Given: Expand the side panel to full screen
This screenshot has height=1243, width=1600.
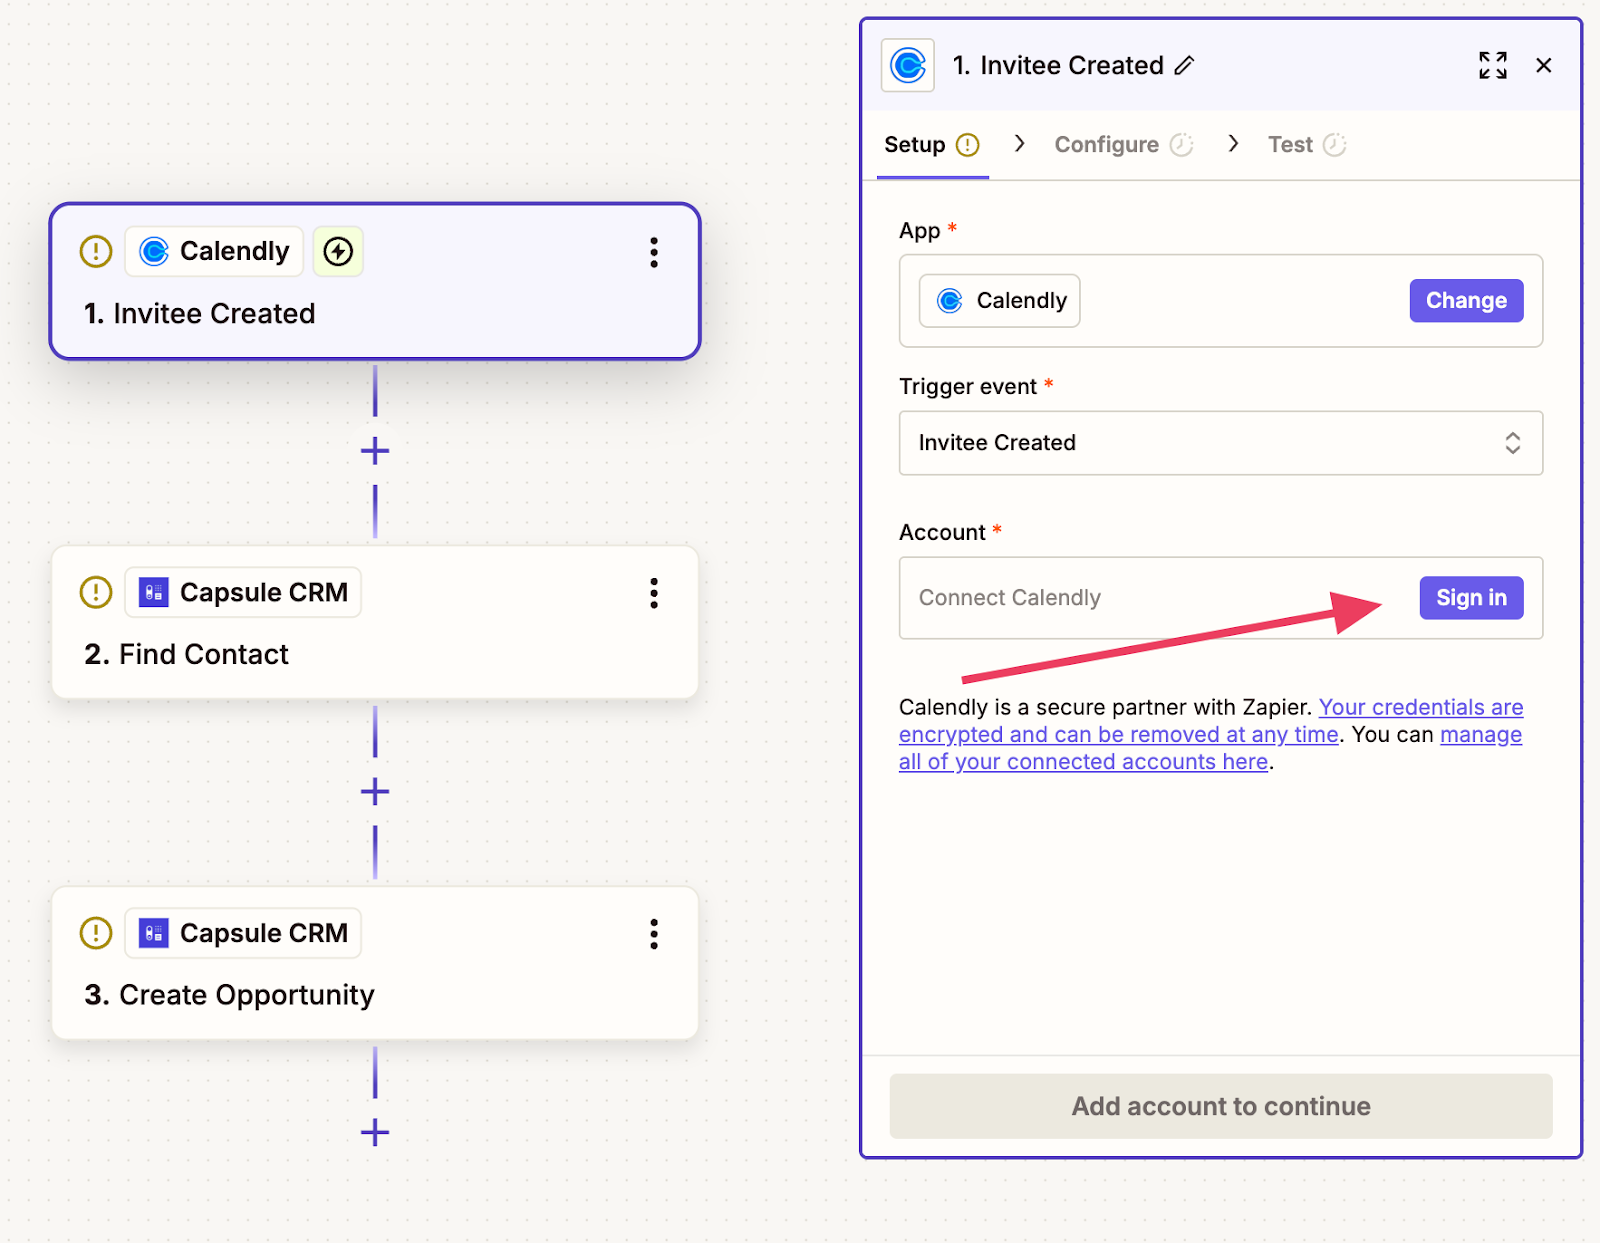Looking at the screenshot, I should pyautogui.click(x=1493, y=66).
